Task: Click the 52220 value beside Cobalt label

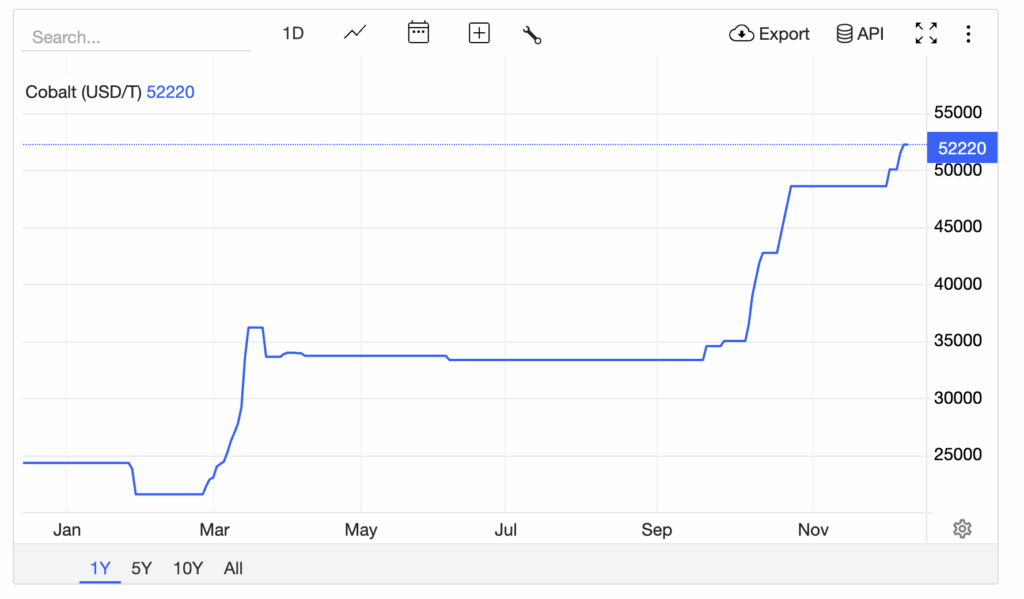Action: (171, 92)
